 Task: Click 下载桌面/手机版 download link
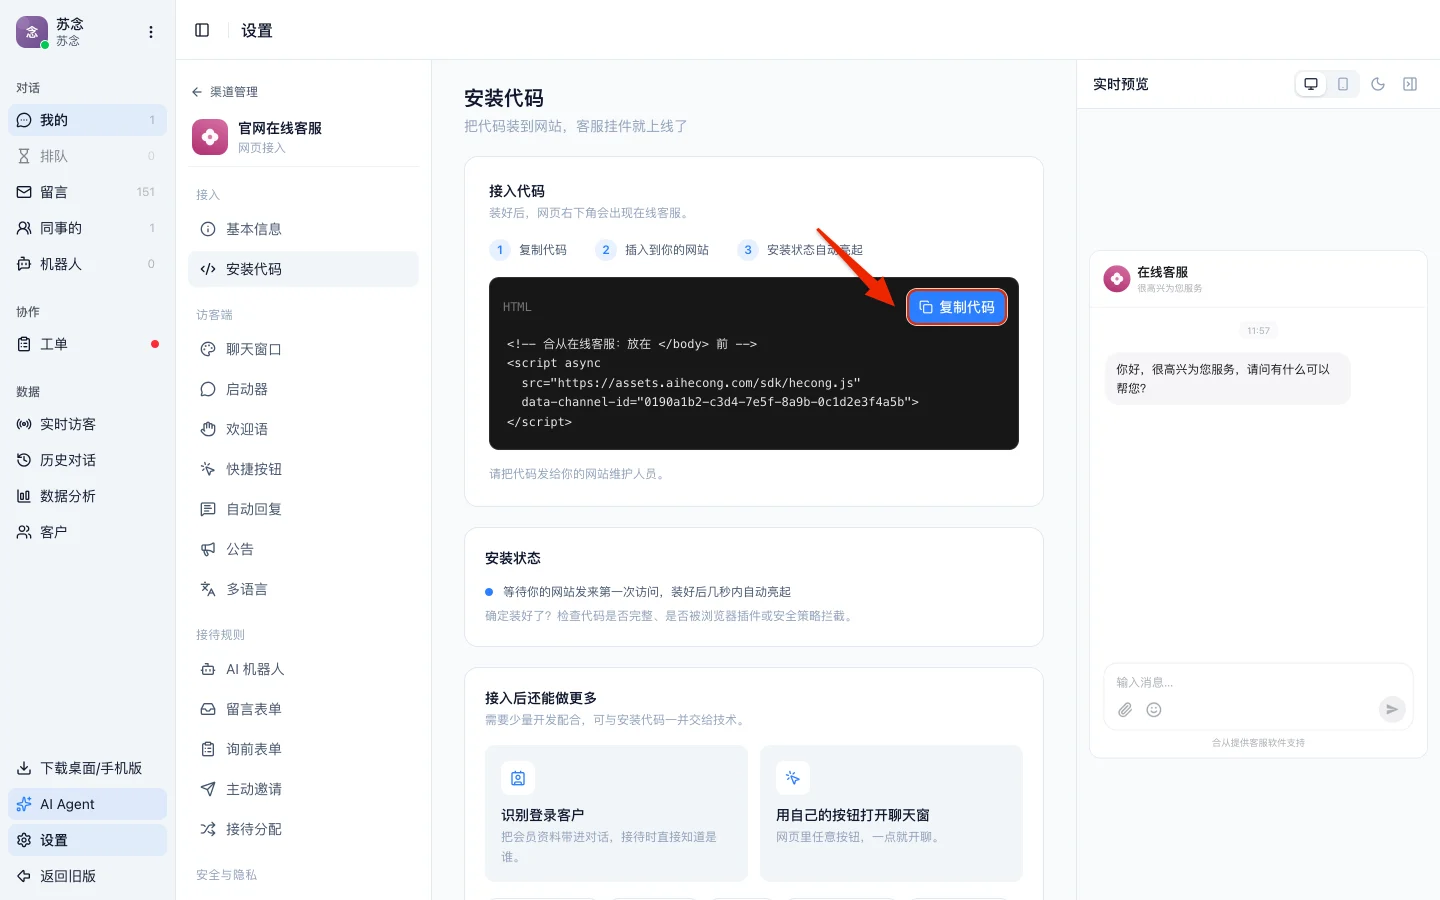pyautogui.click(x=87, y=768)
